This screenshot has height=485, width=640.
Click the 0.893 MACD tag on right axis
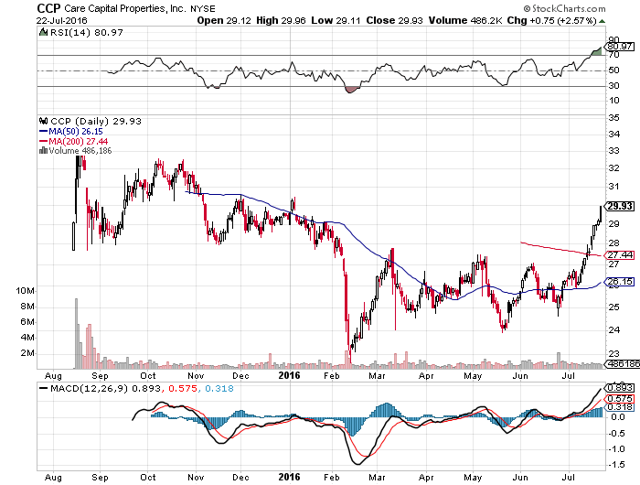(620, 387)
